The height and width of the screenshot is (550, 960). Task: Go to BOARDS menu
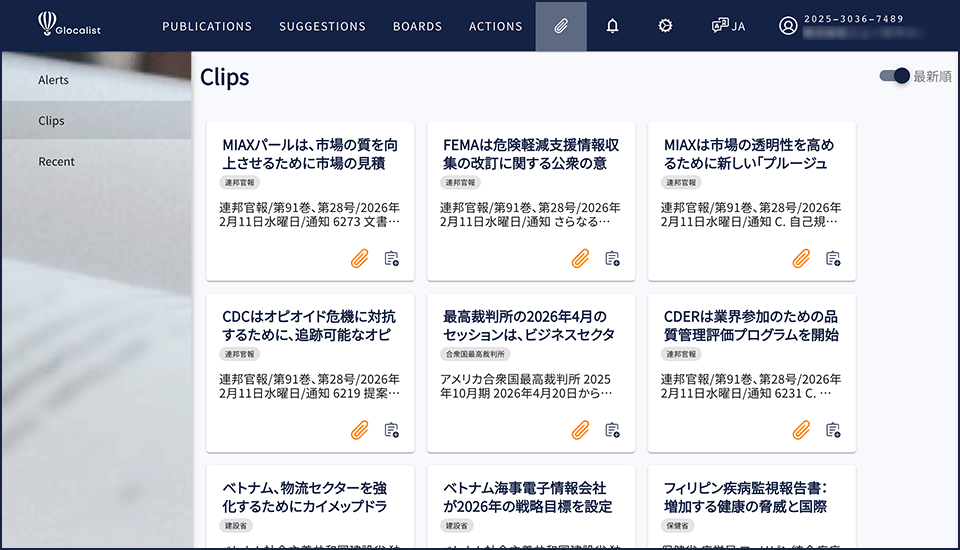(417, 26)
